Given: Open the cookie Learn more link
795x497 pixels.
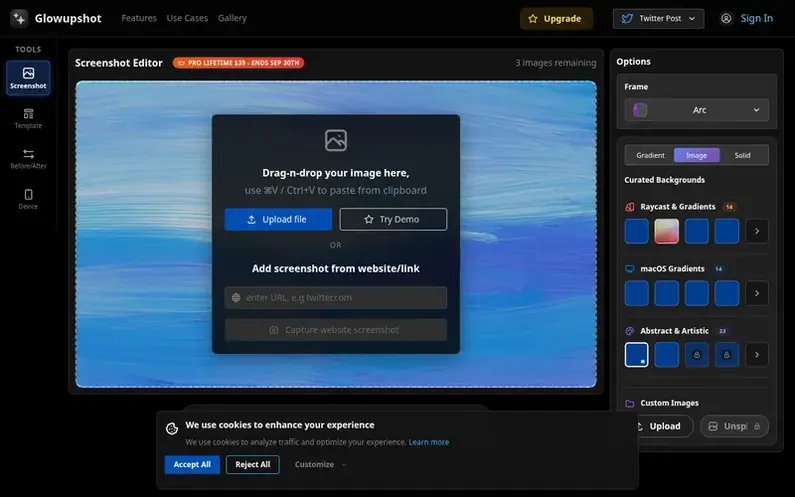Looking at the screenshot, I should tap(429, 442).
